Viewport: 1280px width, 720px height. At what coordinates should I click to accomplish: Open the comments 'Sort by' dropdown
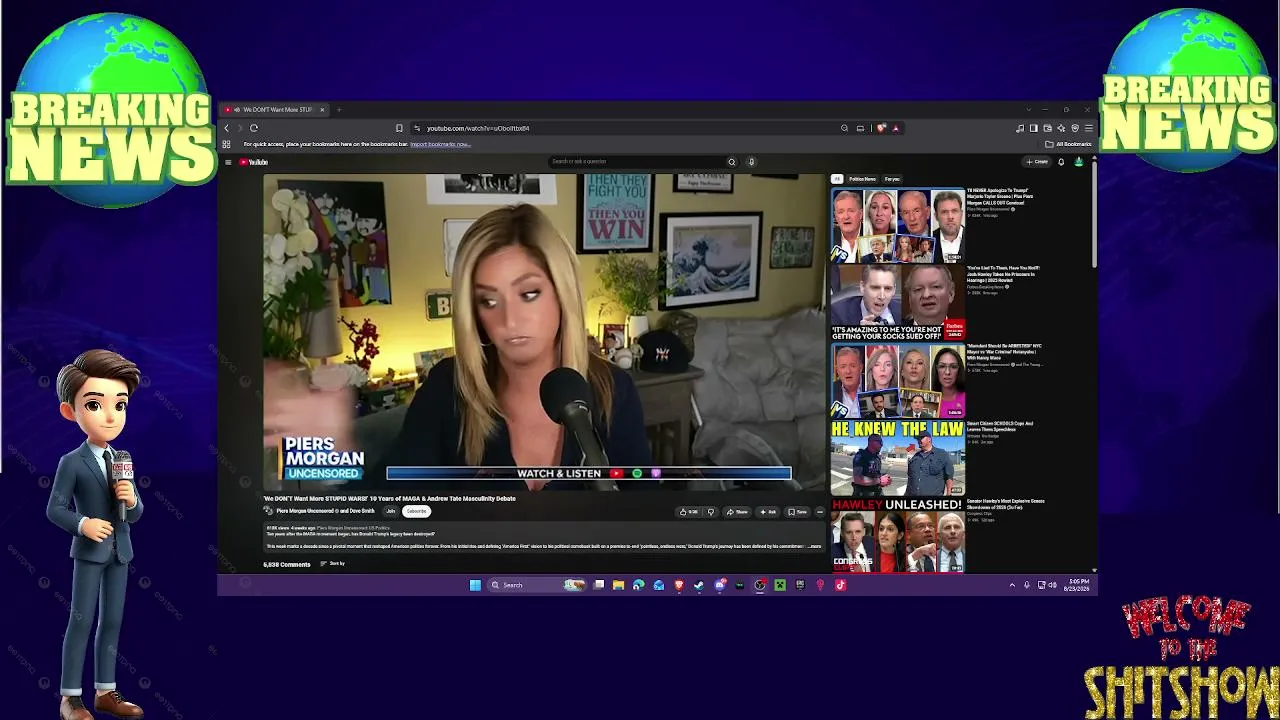[x=333, y=564]
